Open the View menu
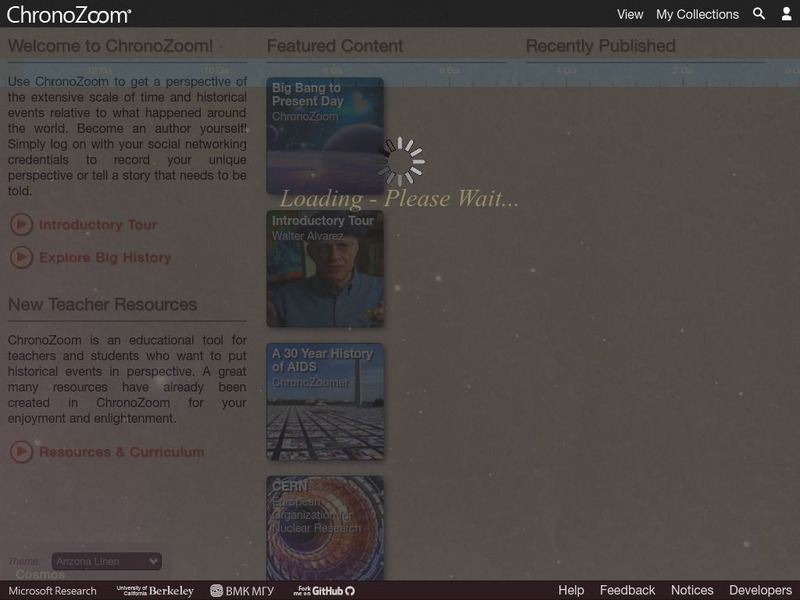Screen dimensions: 800x600 [630, 15]
